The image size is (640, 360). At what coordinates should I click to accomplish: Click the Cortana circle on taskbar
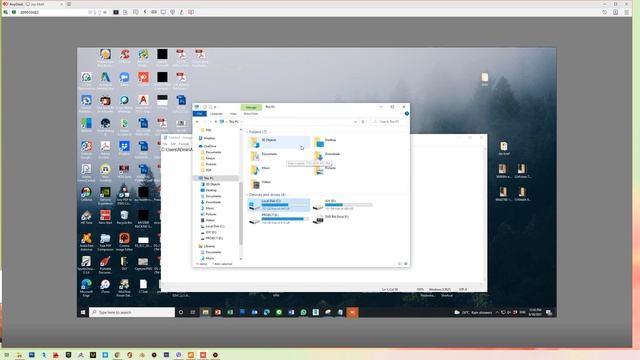click(x=181, y=312)
